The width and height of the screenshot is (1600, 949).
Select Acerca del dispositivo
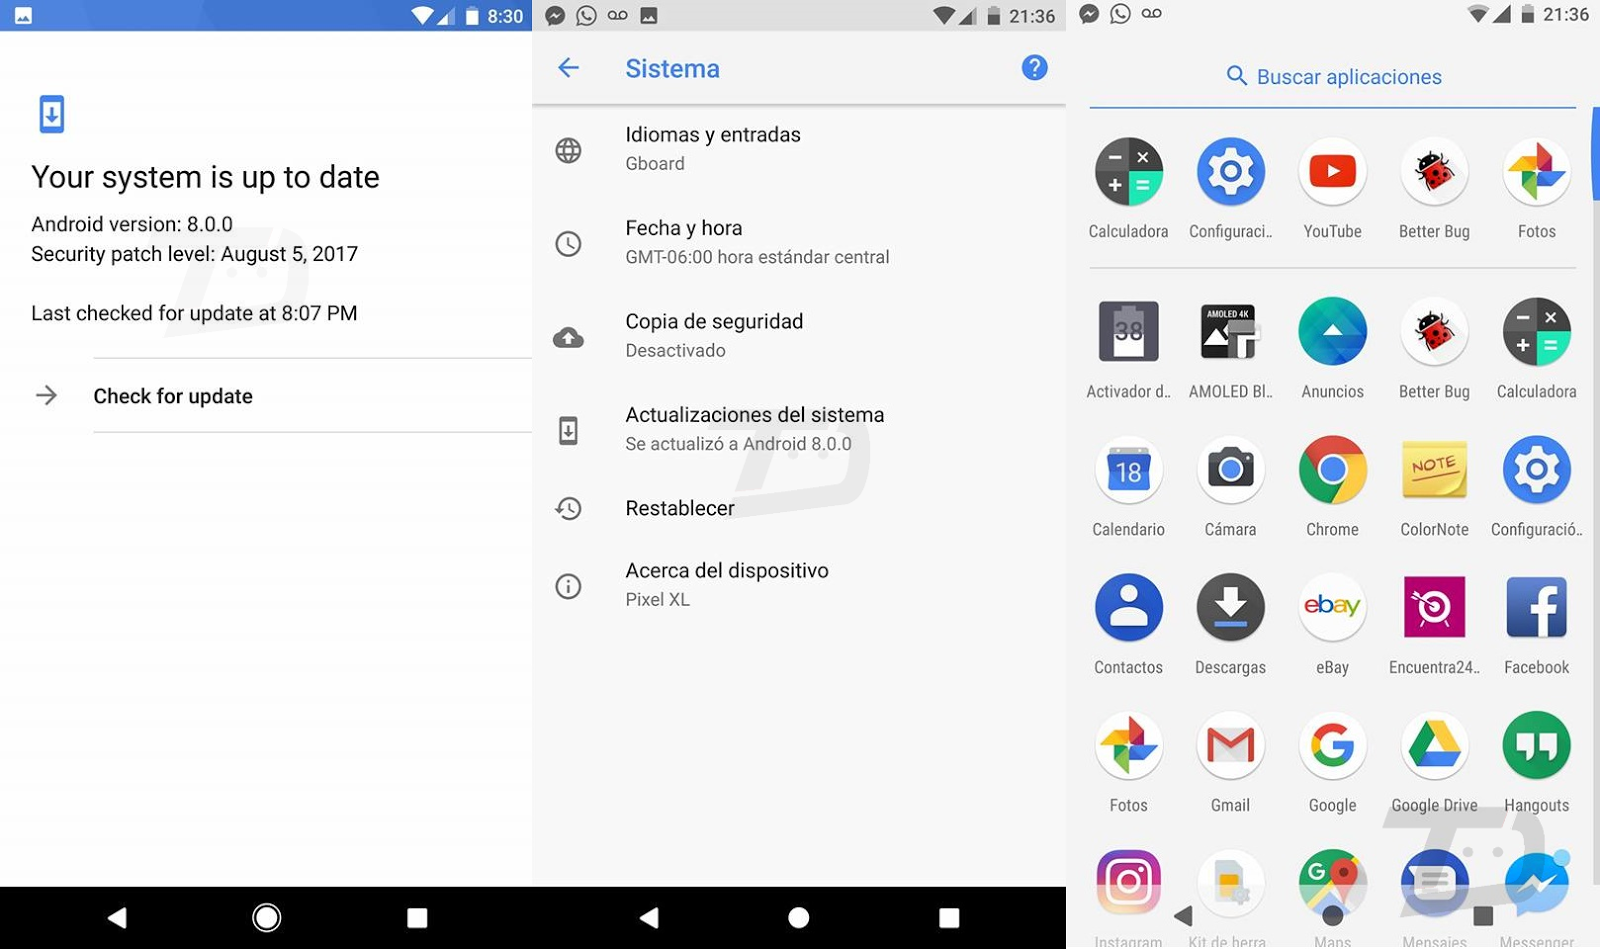pos(799,585)
